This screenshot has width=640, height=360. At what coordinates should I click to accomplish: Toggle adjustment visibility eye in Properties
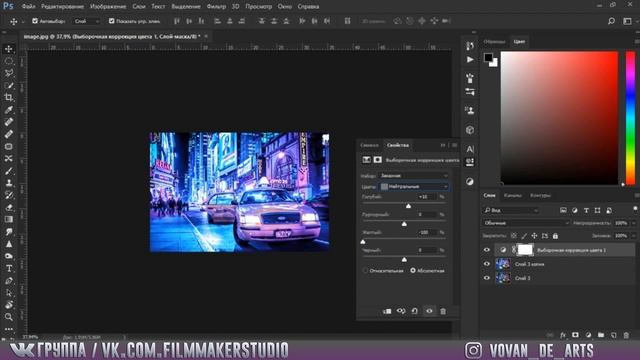pos(429,311)
